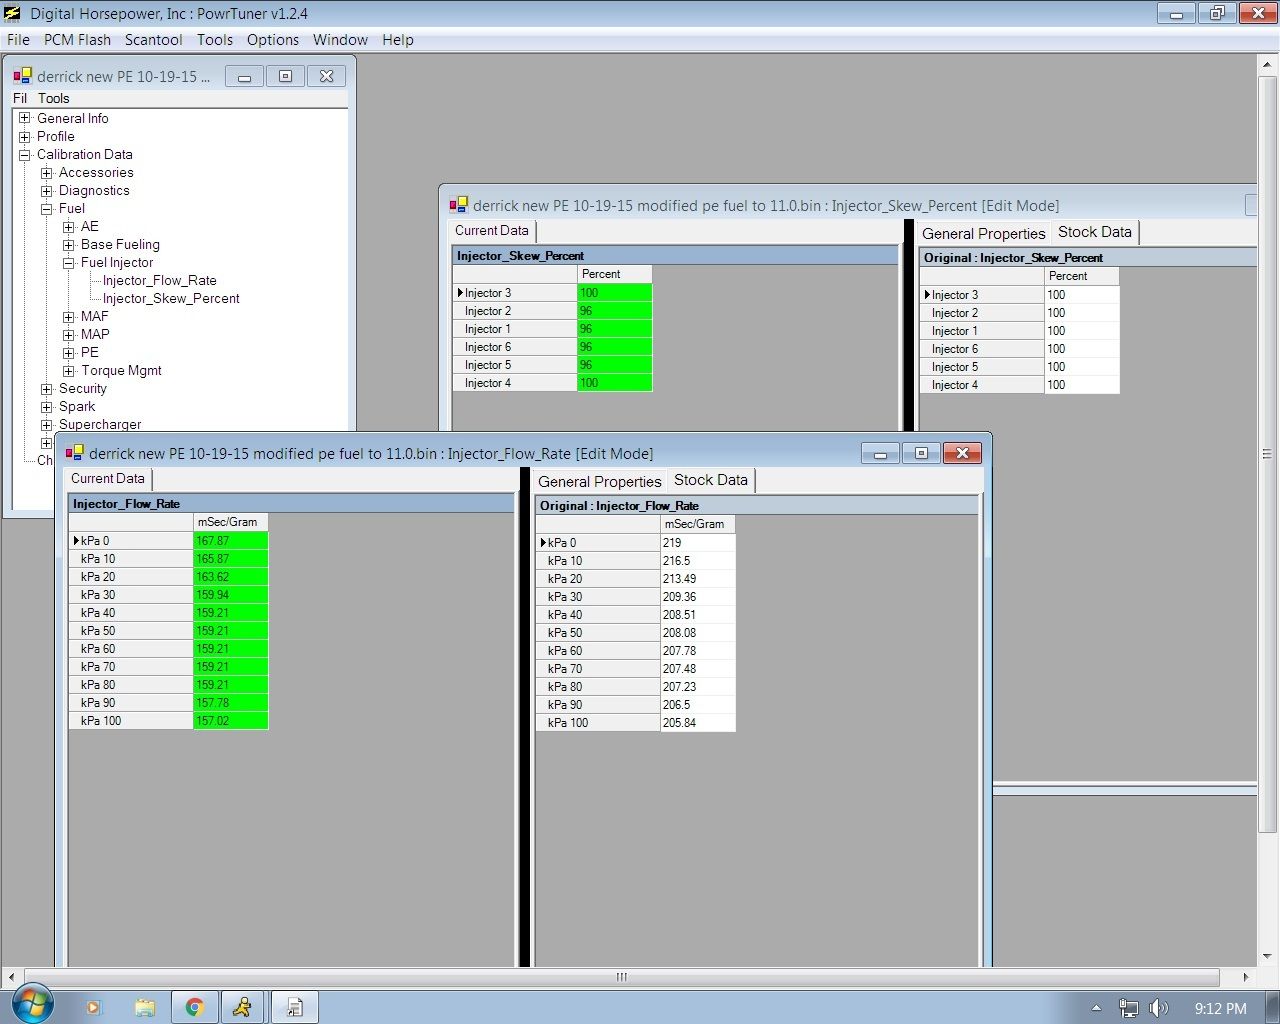The height and width of the screenshot is (1024, 1280).
Task: Maximize the Injector_Flow_Rate window
Action: tap(921, 453)
